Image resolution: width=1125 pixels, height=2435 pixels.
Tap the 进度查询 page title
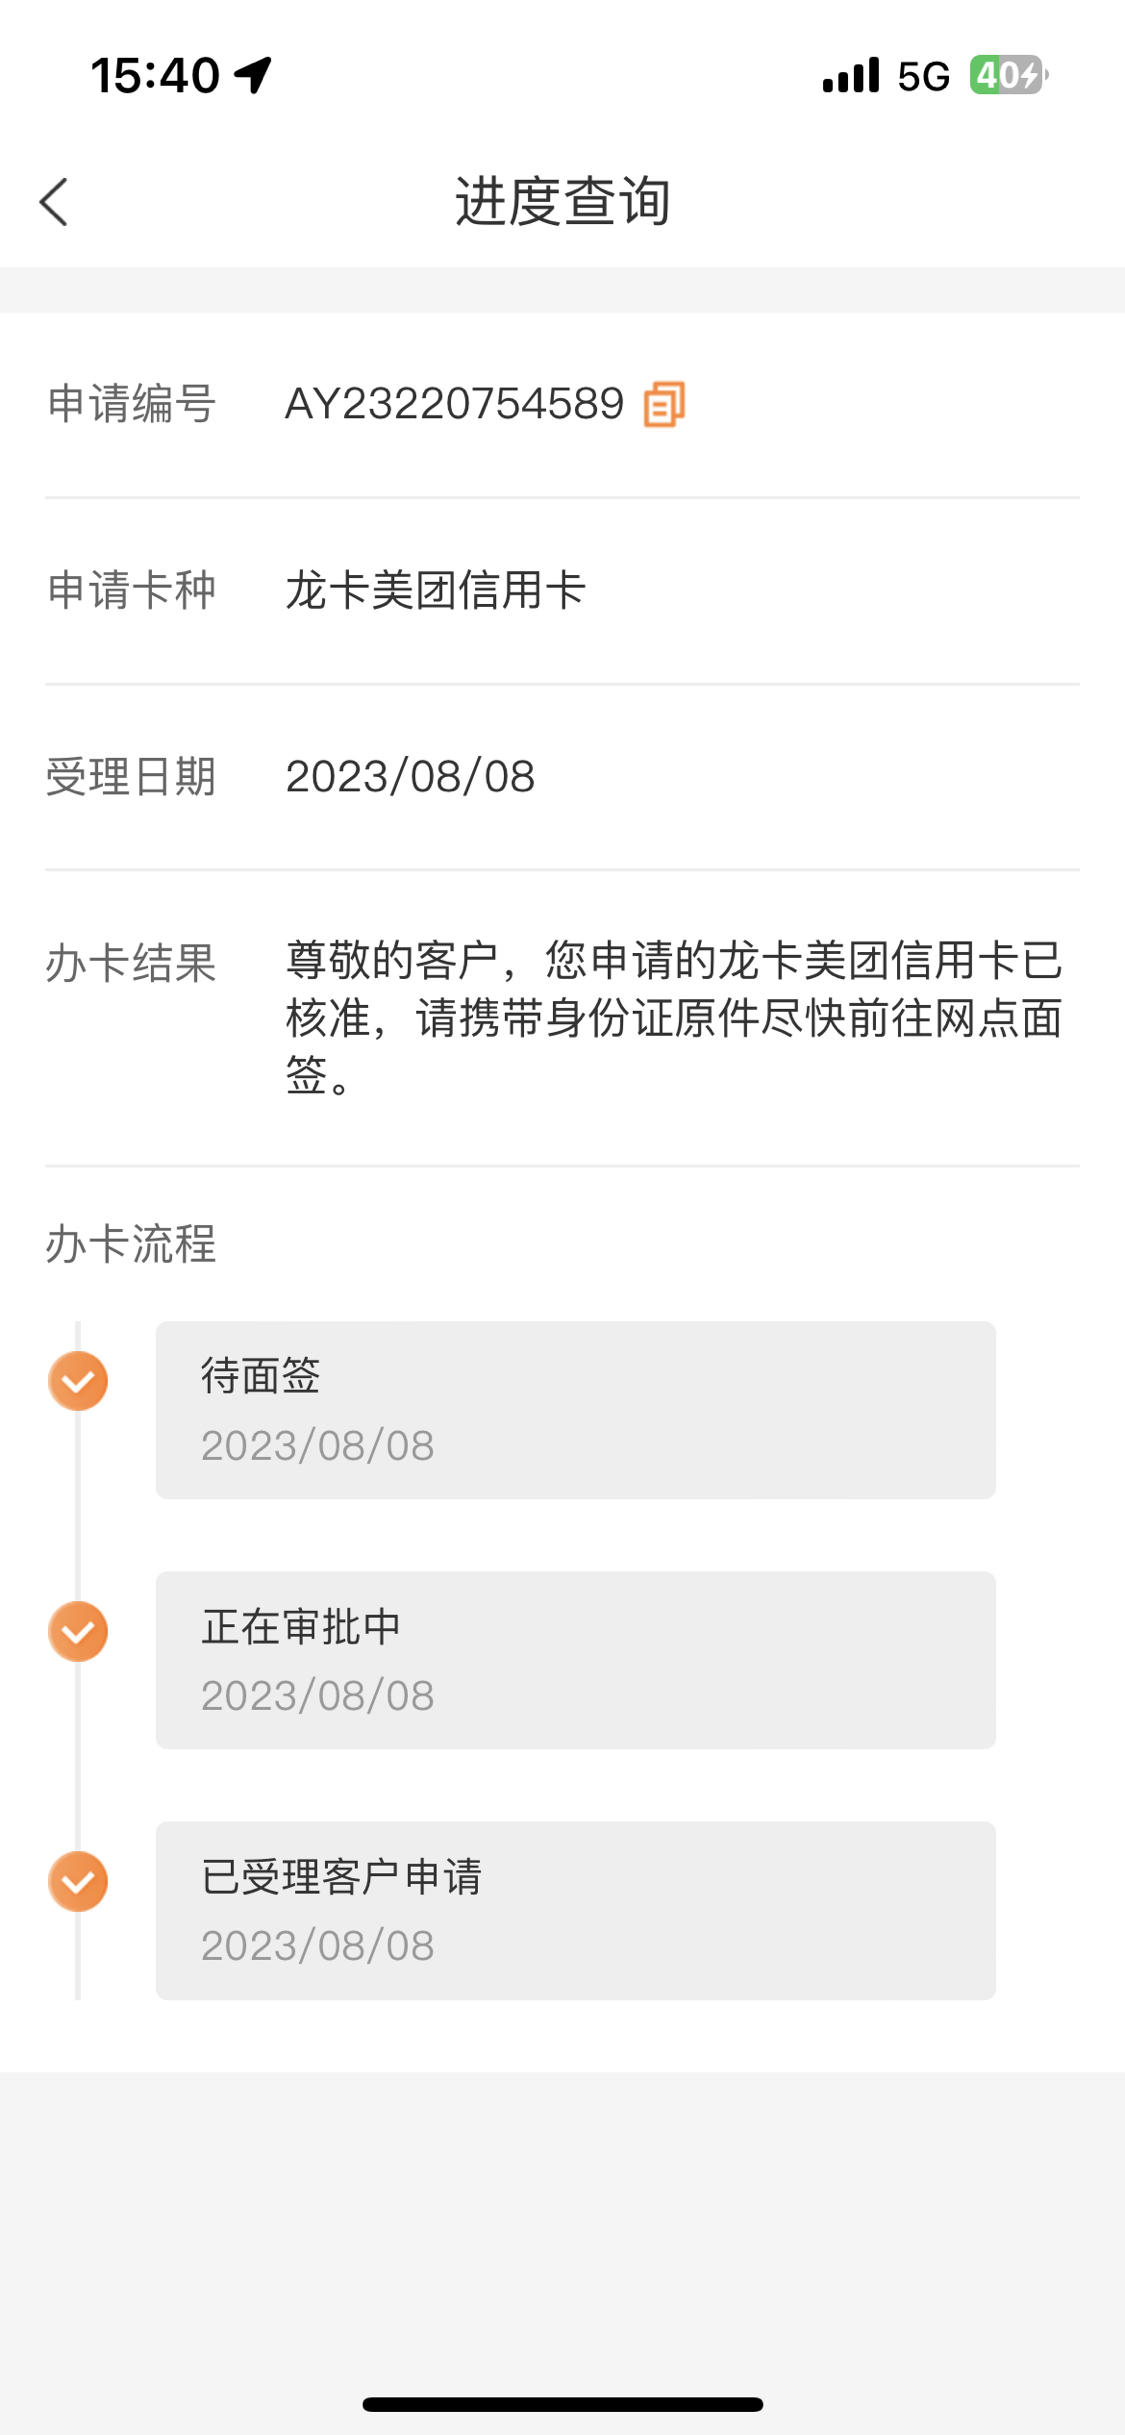tap(562, 201)
